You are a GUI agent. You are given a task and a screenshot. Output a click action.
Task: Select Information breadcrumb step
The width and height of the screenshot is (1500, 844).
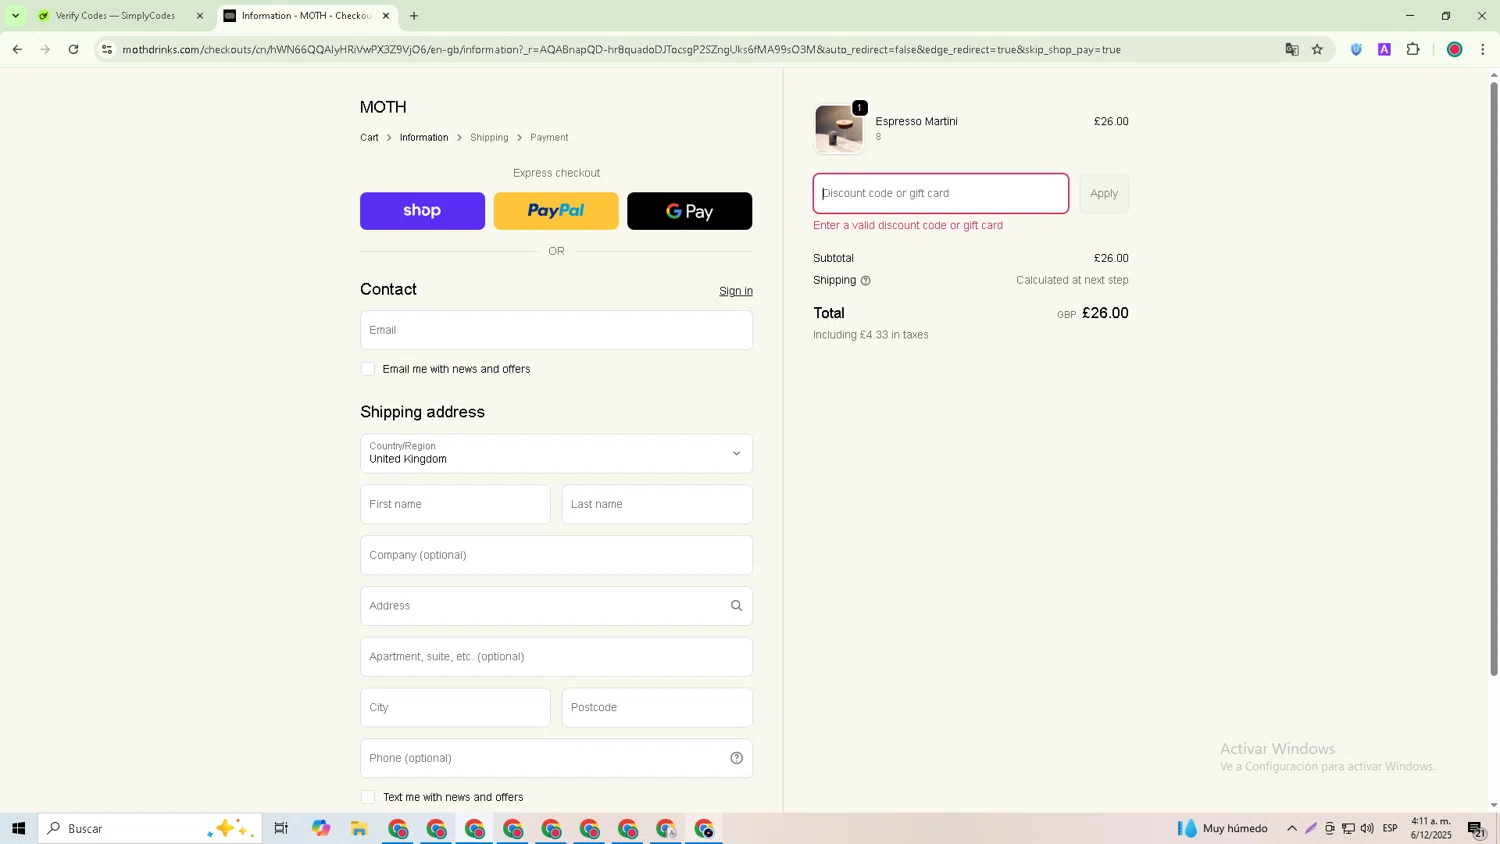pyautogui.click(x=424, y=138)
